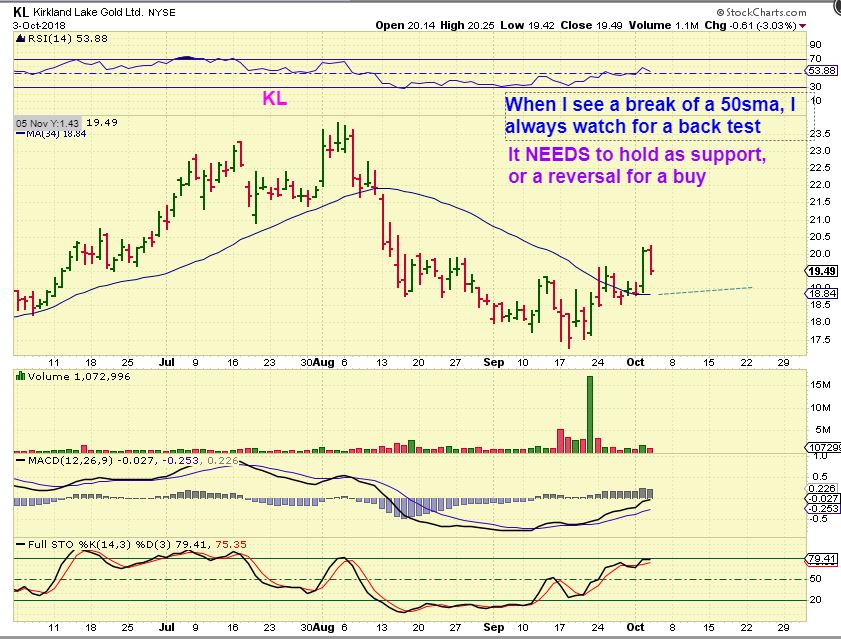
Task: Click the Oct label on price axis
Action: (x=635, y=362)
